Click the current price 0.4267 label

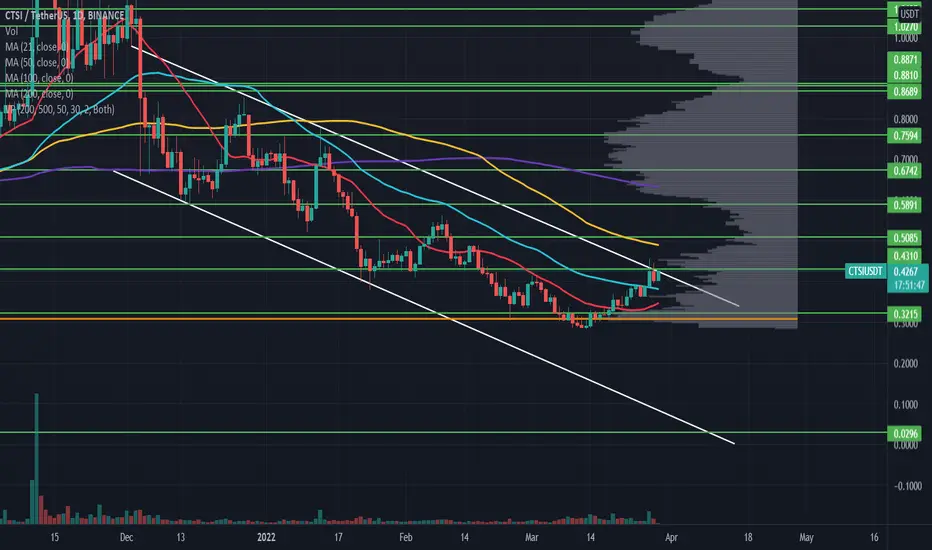point(905,272)
